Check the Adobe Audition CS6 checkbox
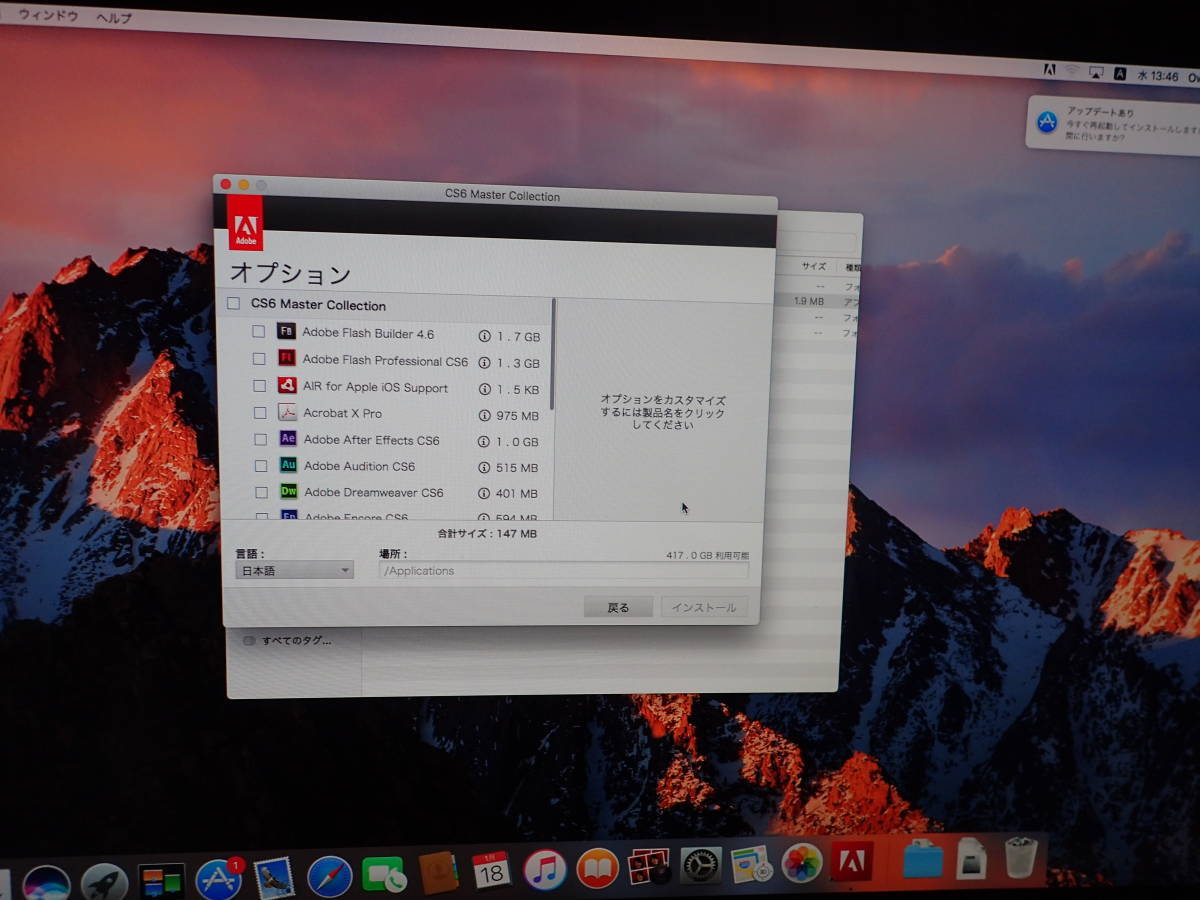1200x900 pixels. coord(261,465)
